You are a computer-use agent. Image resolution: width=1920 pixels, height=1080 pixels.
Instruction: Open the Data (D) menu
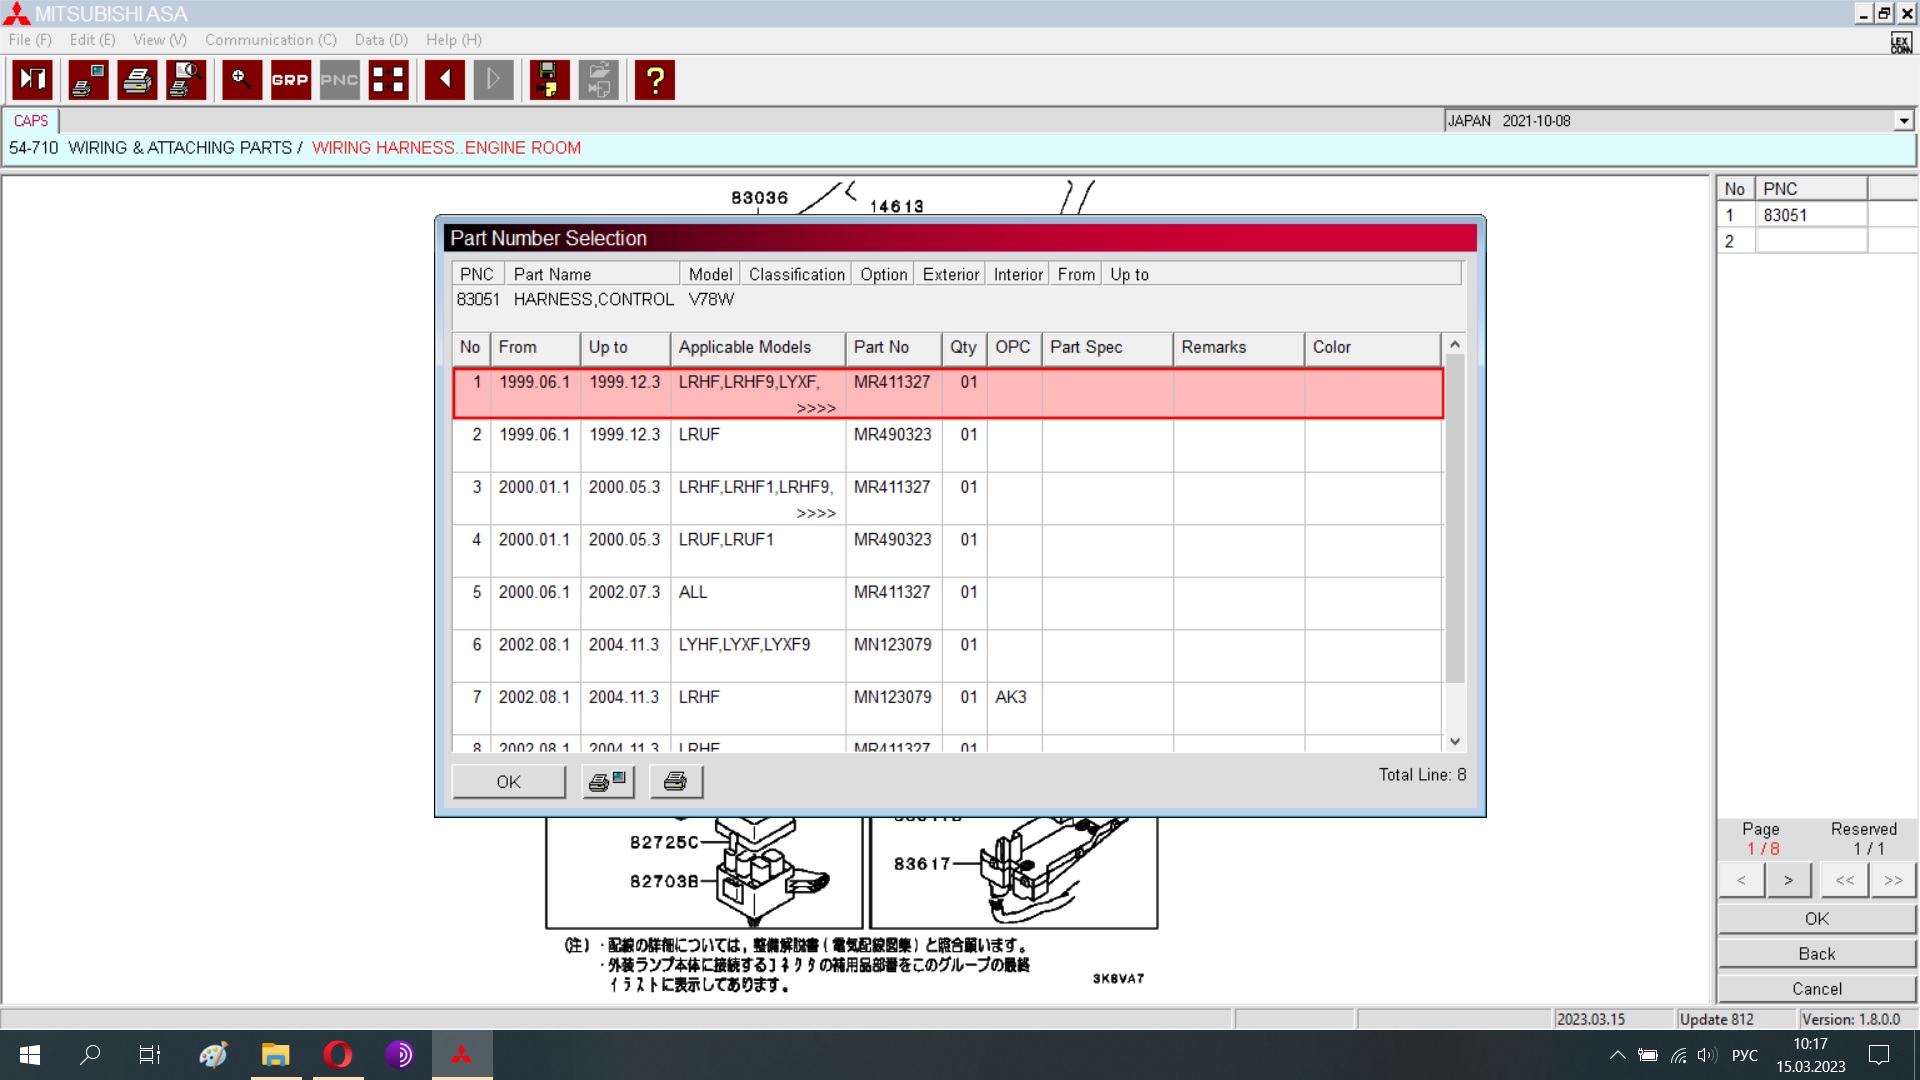[x=381, y=40]
